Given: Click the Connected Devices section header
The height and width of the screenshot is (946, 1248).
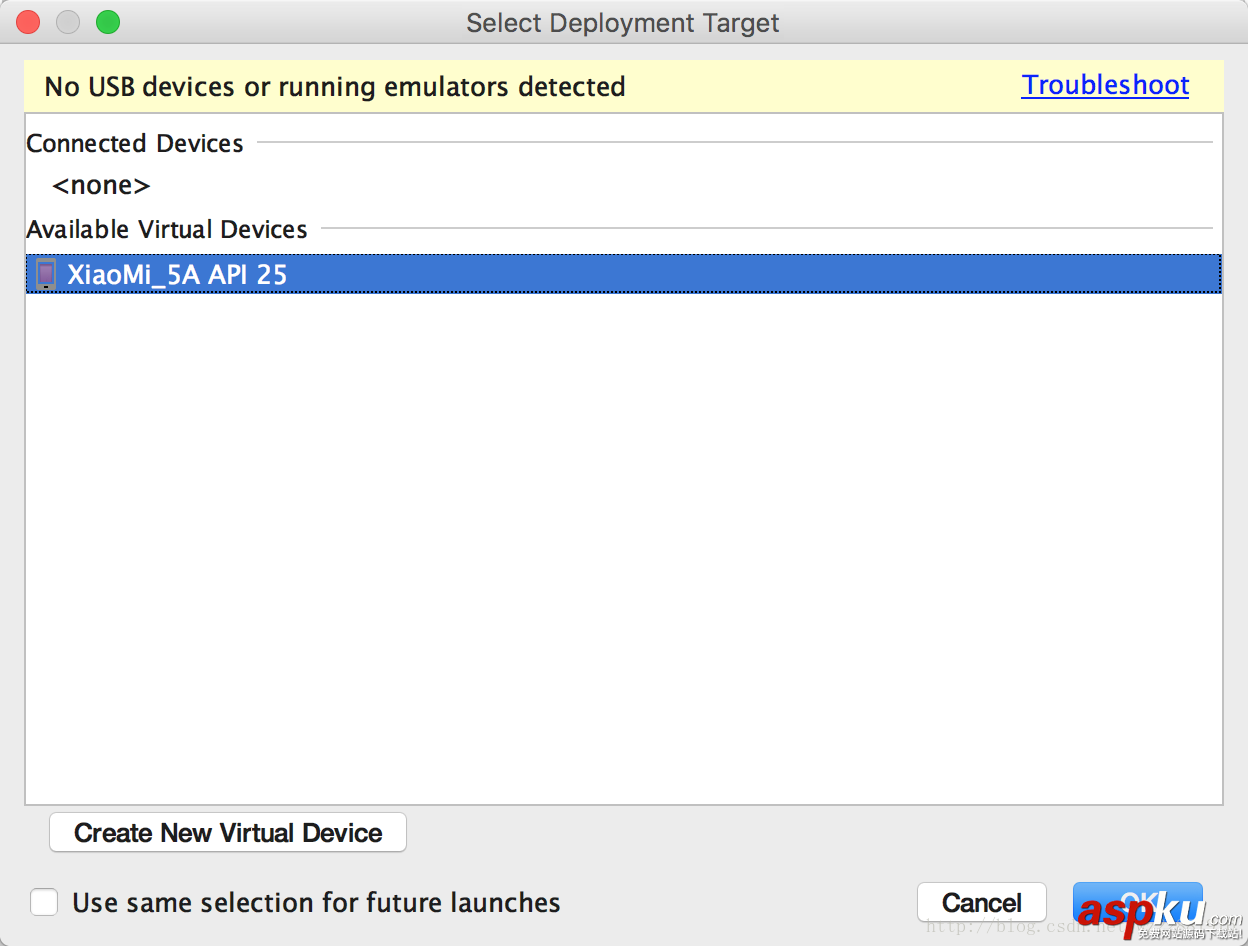Looking at the screenshot, I should click(135, 144).
